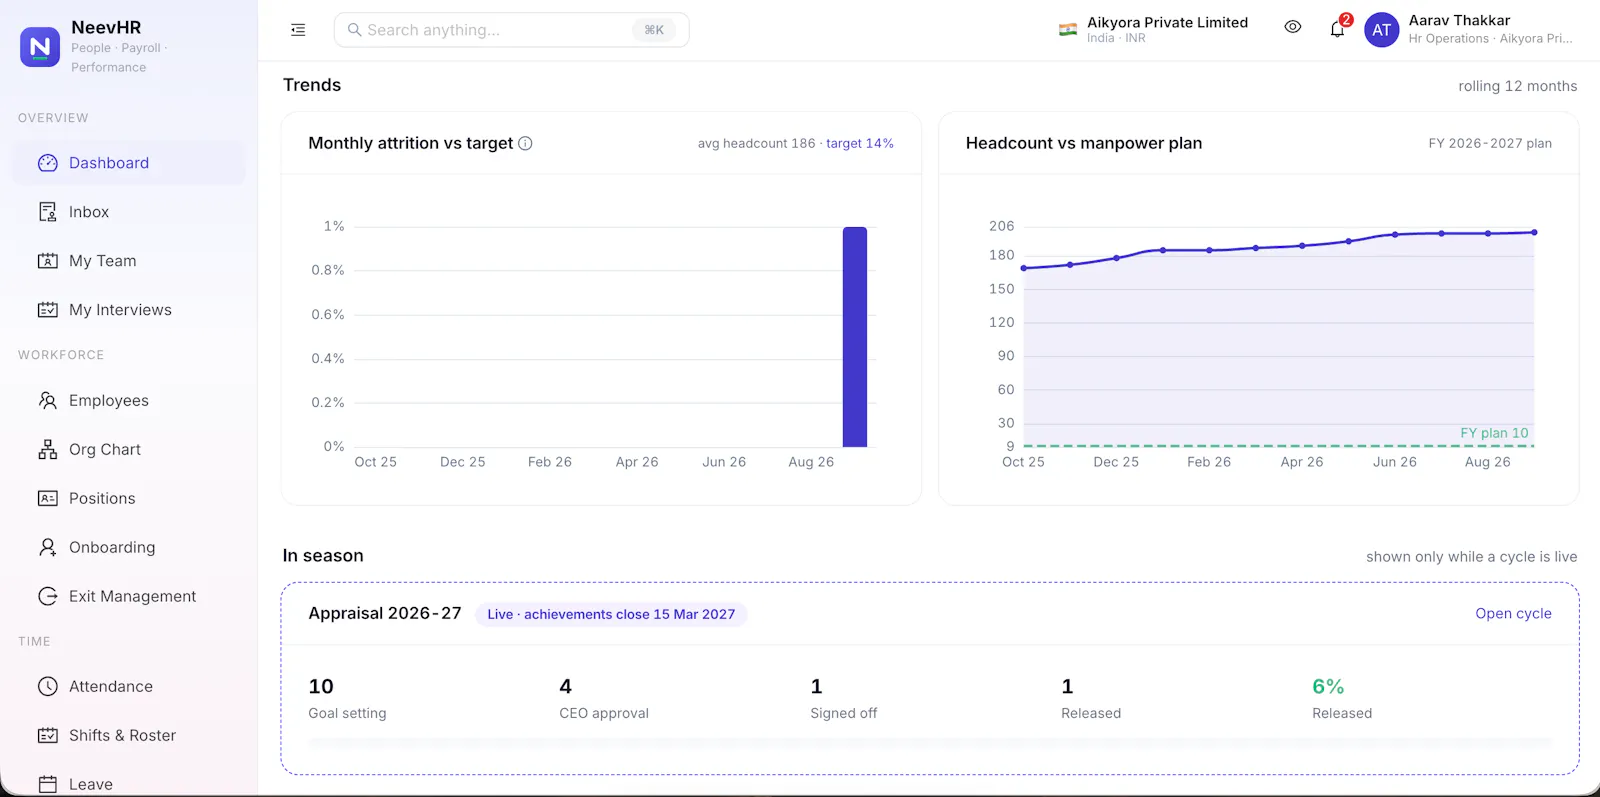Toggle the eye visibility icon in header
Image resolution: width=1600 pixels, height=797 pixels.
[1292, 27]
